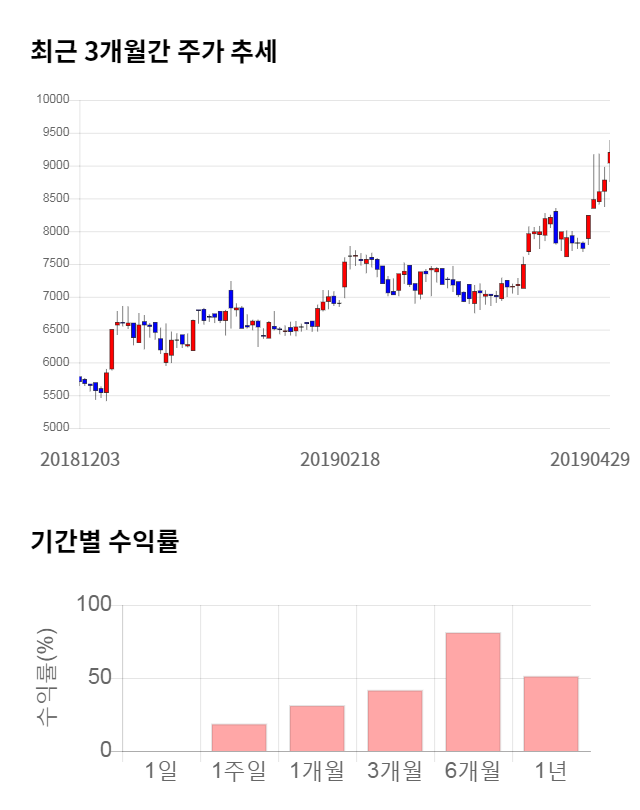Select the 6개월 x-axis label
Screen dimensions: 640x810
coord(473,771)
